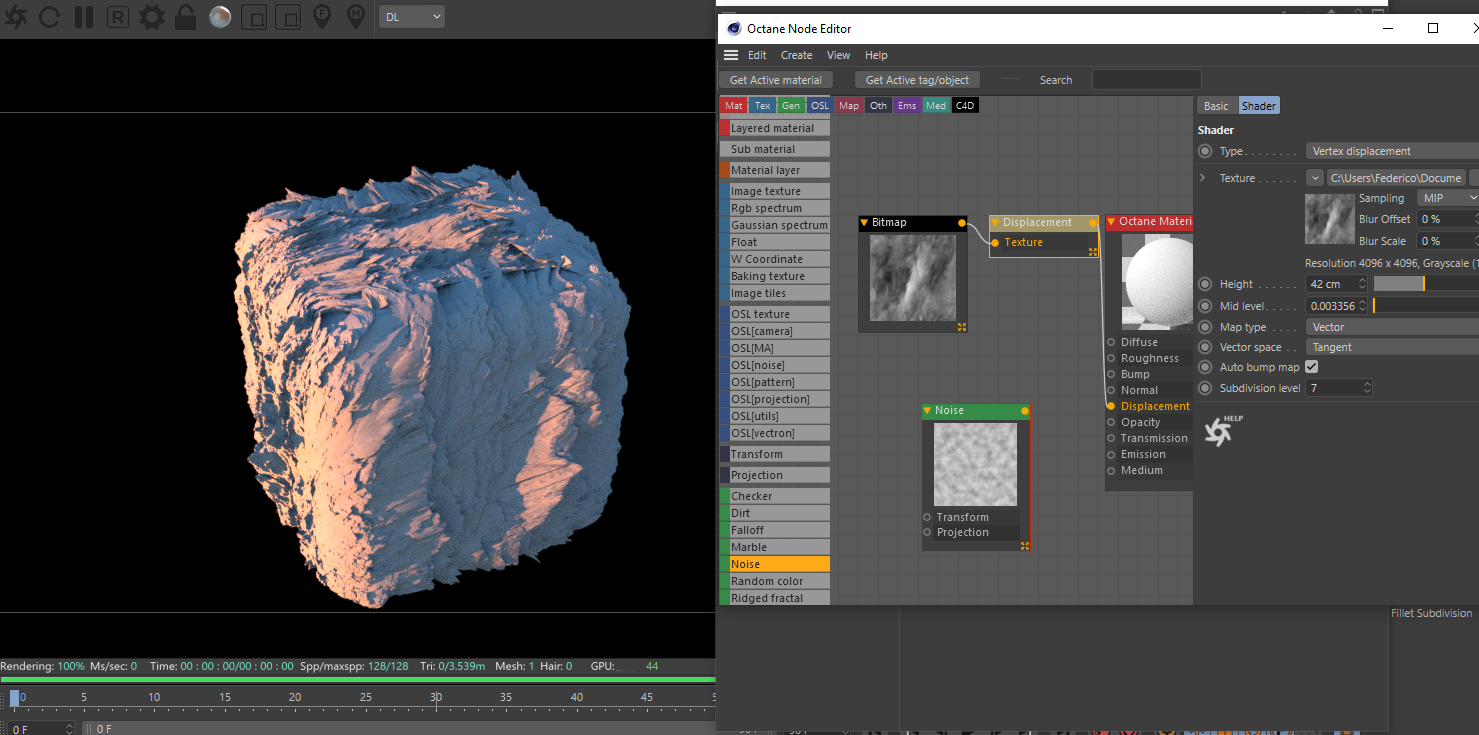Image resolution: width=1479 pixels, height=735 pixels.
Task: Restart the render with the circular arrow icon
Action: click(51, 17)
